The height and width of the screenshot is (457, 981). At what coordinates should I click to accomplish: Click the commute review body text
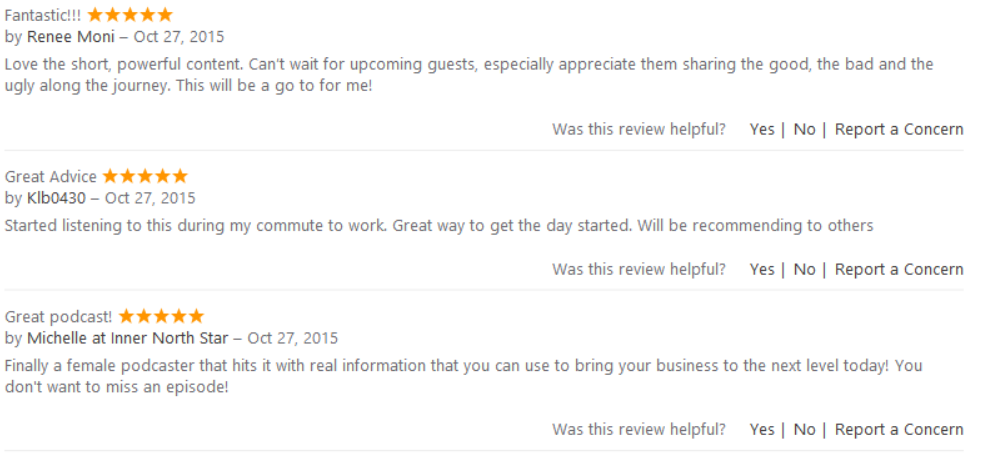pyautogui.click(x=438, y=225)
